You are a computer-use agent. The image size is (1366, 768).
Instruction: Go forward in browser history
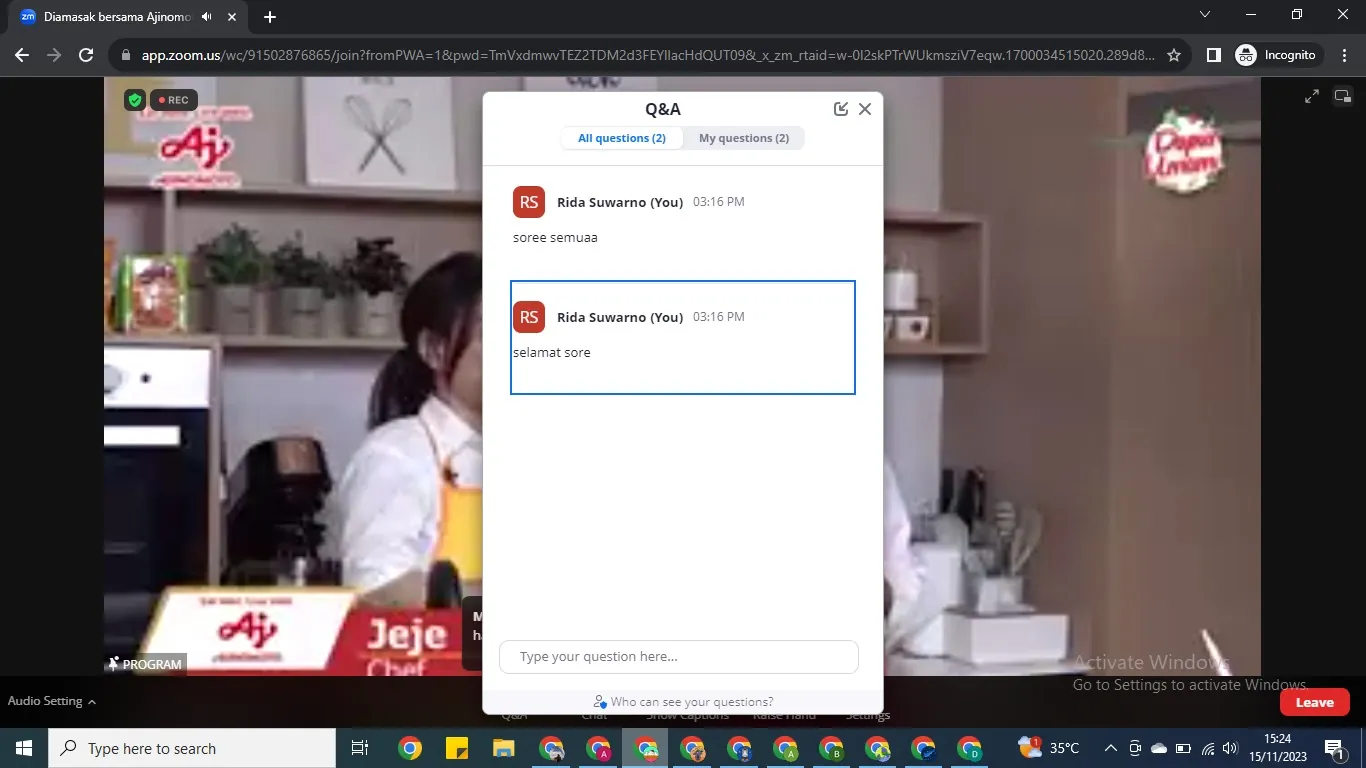54,55
